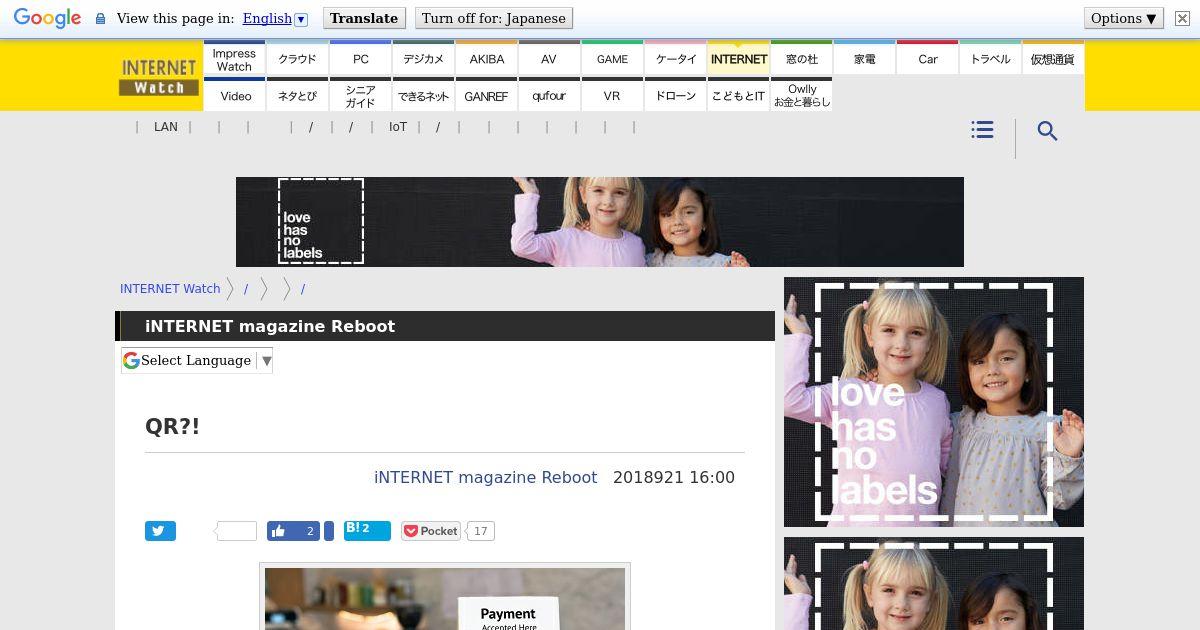This screenshot has height=630, width=1200.
Task: Save article with Pocket button
Action: pos(431,531)
